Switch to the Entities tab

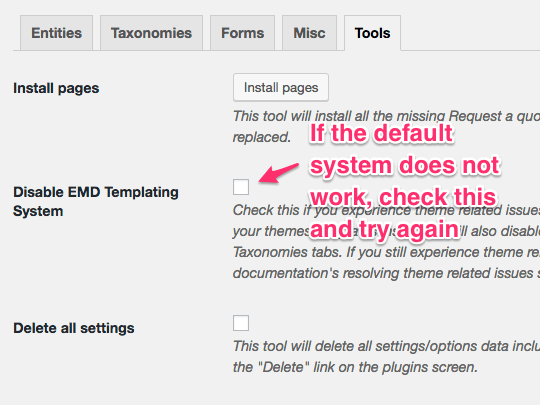pyautogui.click(x=56, y=33)
